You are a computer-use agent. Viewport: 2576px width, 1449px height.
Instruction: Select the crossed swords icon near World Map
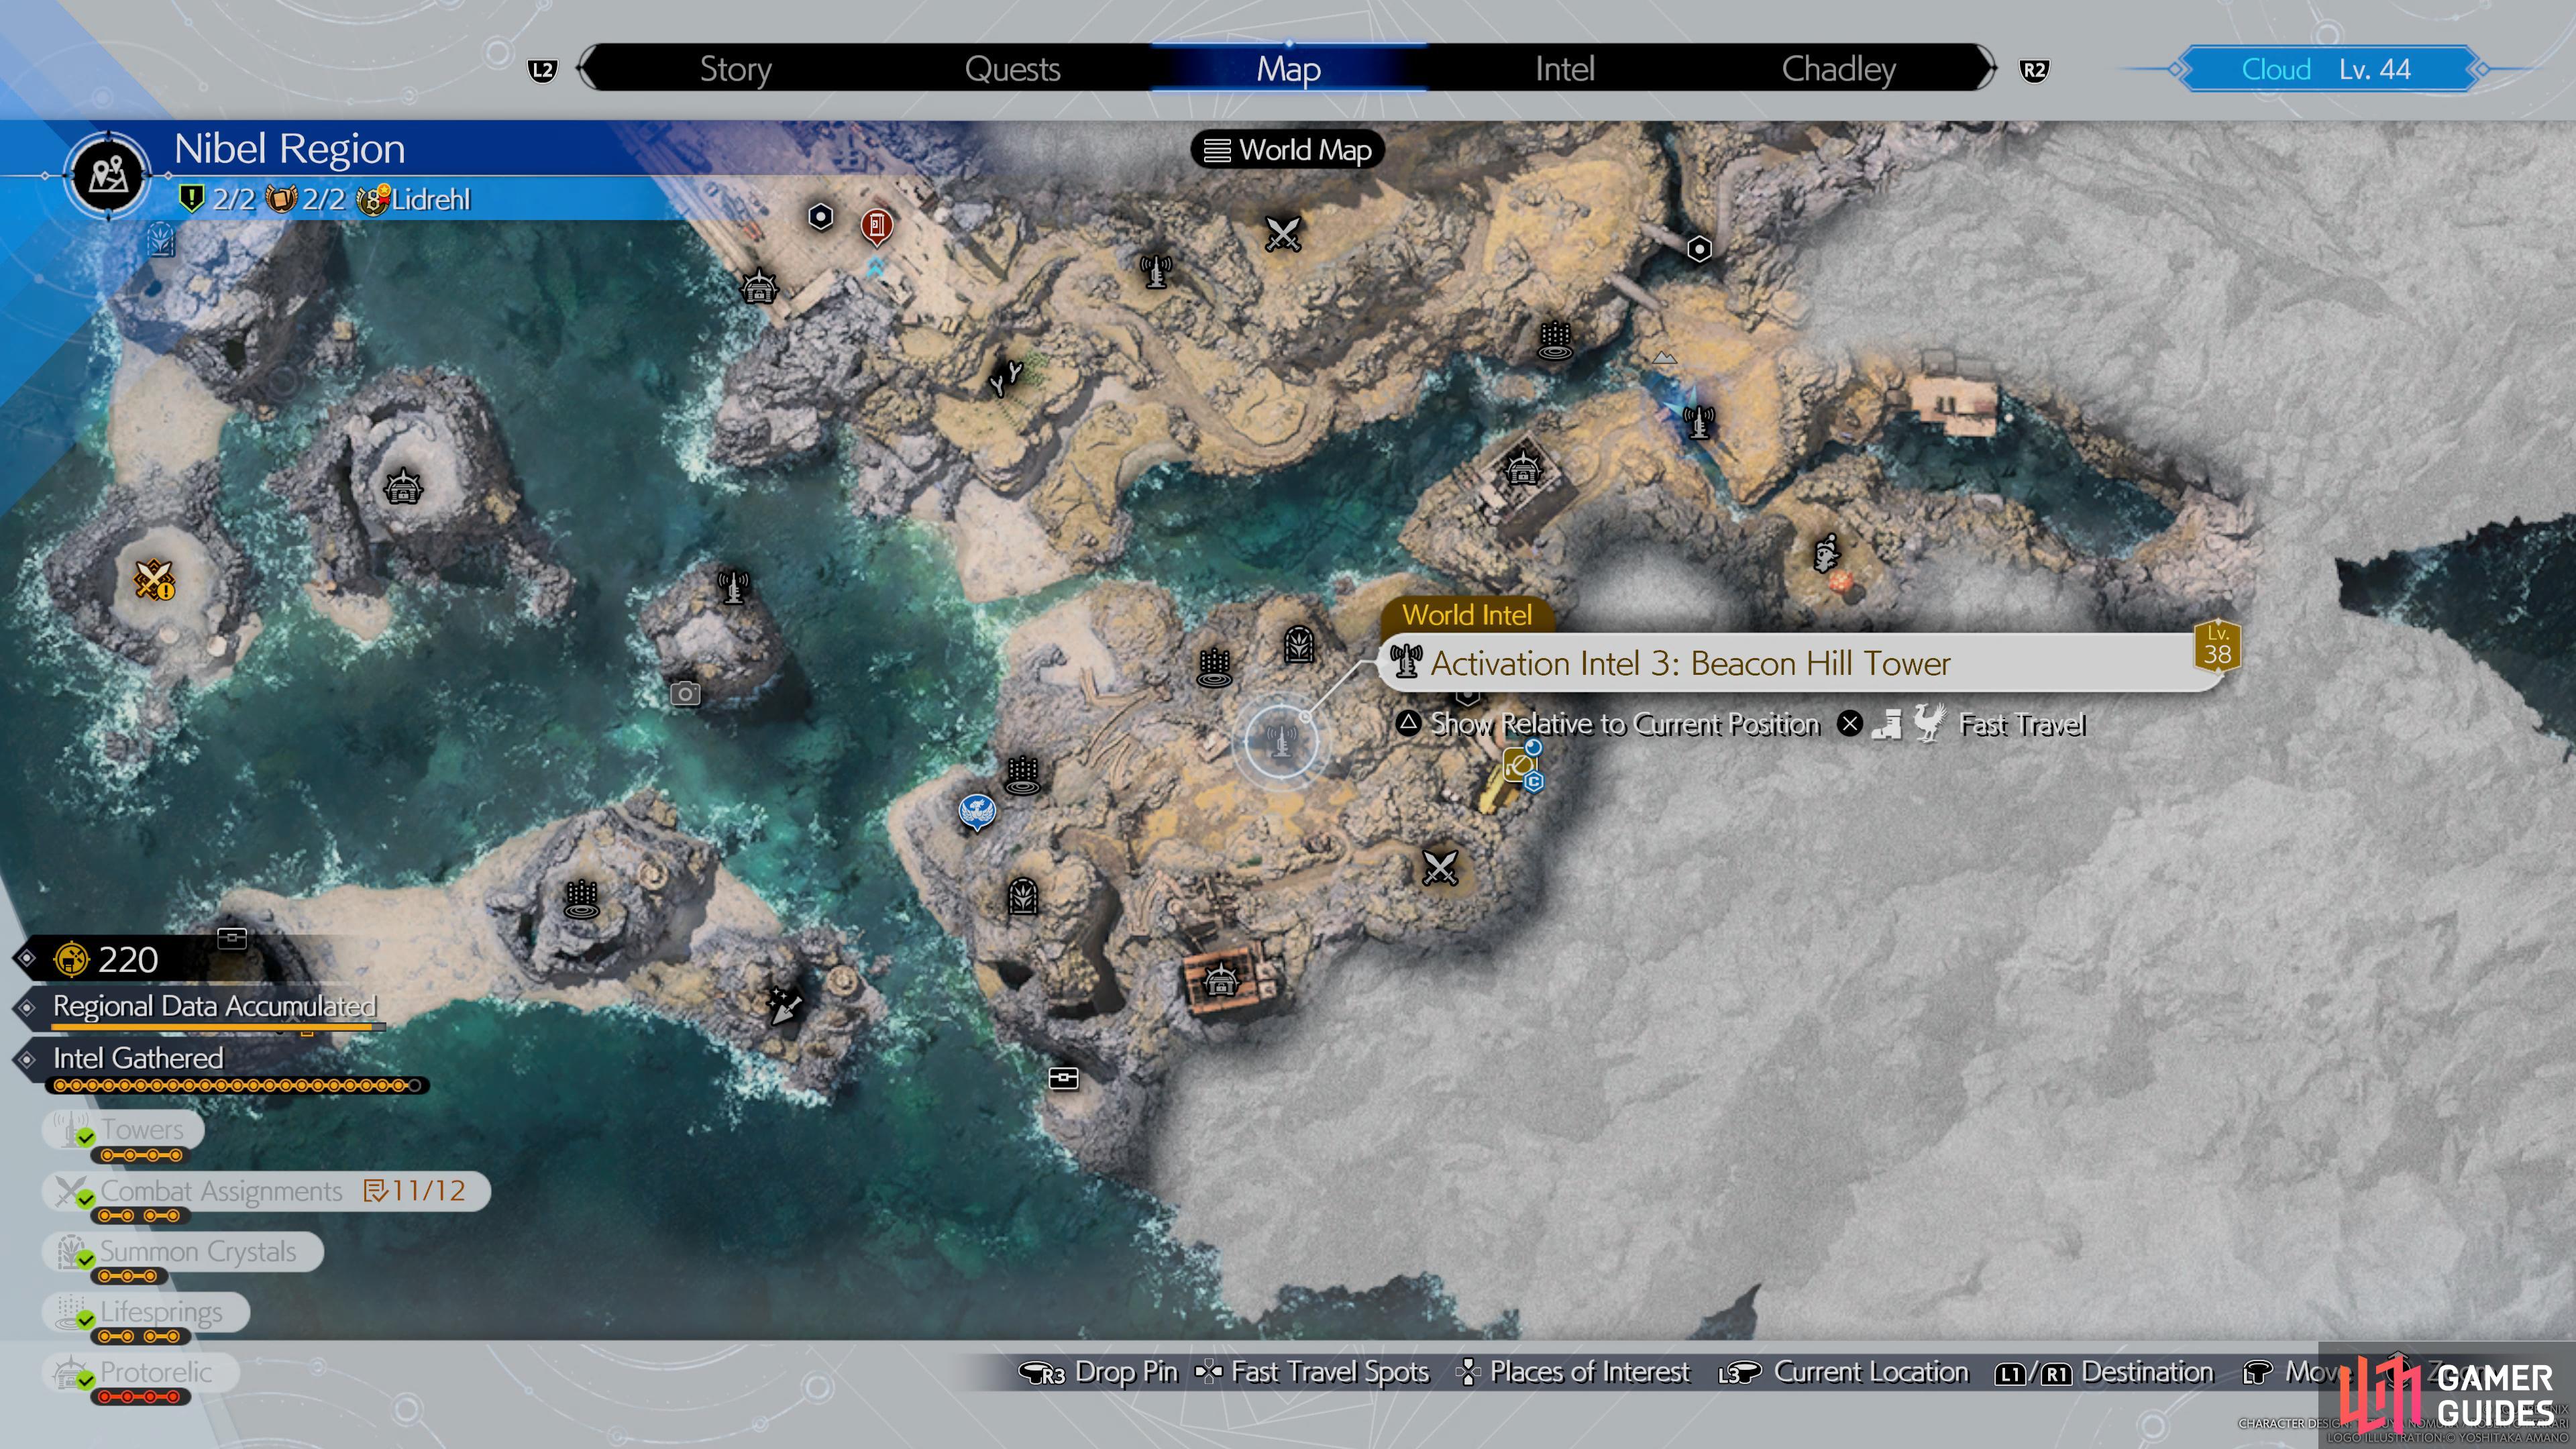1282,235
